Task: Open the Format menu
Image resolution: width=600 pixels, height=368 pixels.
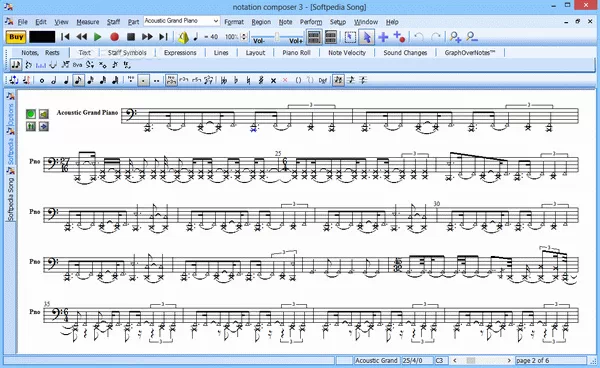Action: (x=234, y=22)
